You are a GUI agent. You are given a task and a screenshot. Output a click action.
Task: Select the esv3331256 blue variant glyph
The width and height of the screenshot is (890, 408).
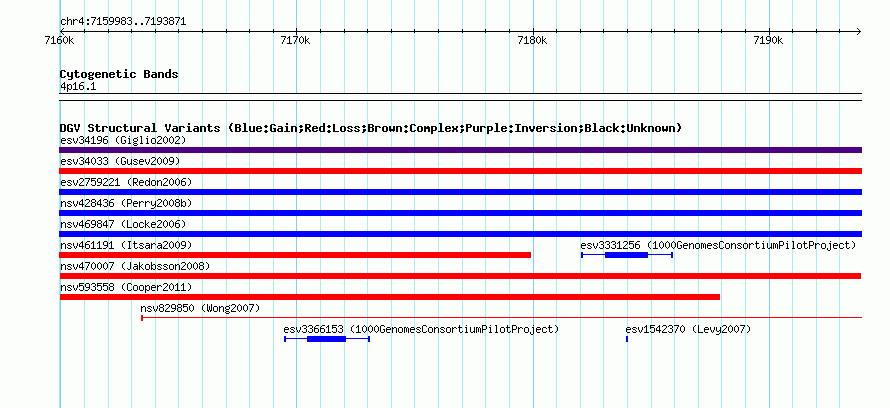point(627,255)
